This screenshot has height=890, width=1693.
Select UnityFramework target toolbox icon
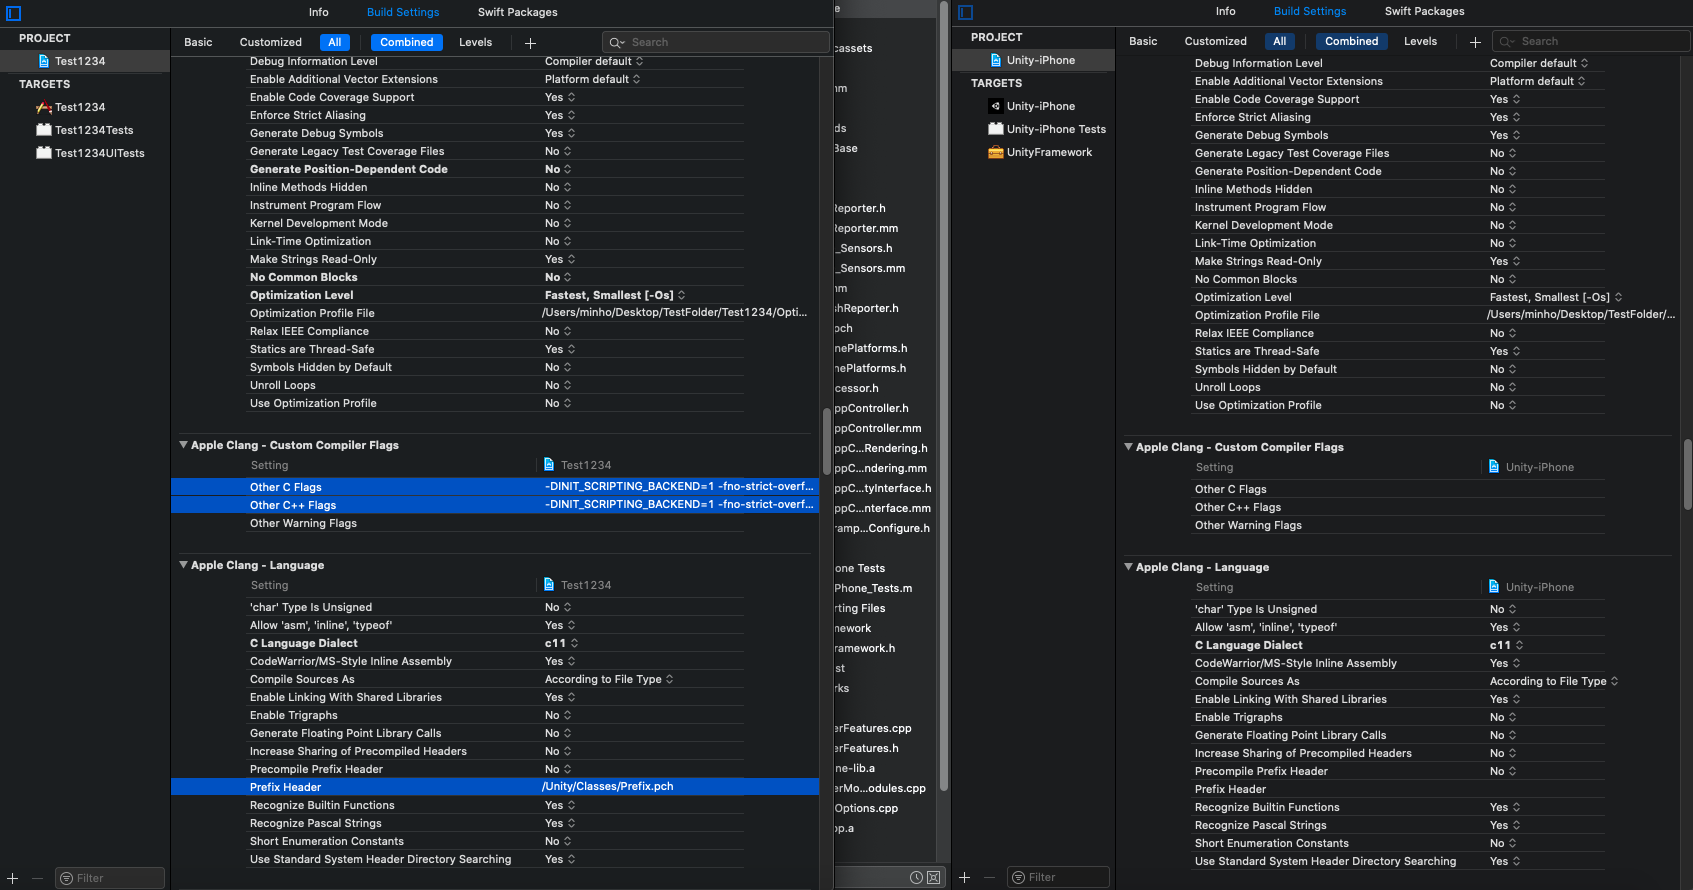point(995,152)
